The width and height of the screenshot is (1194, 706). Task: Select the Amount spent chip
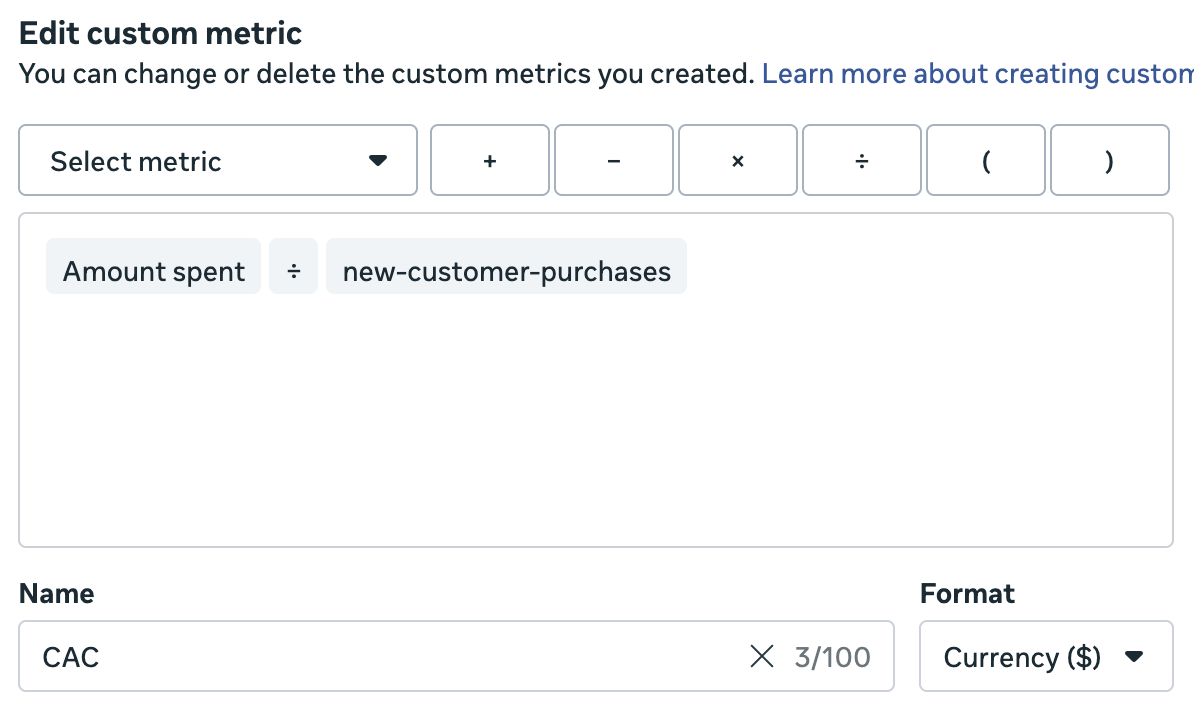click(154, 272)
